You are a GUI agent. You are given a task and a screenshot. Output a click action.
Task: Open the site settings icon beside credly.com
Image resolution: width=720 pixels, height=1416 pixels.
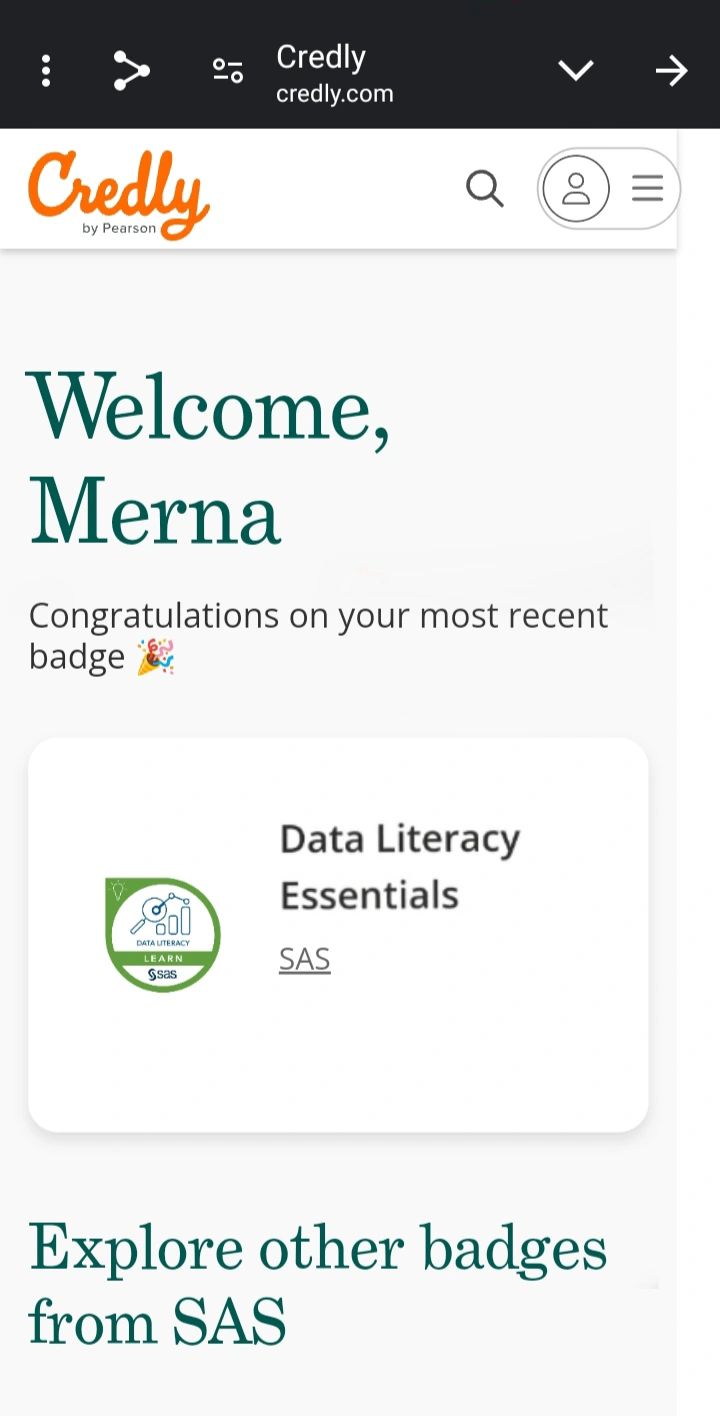[228, 71]
